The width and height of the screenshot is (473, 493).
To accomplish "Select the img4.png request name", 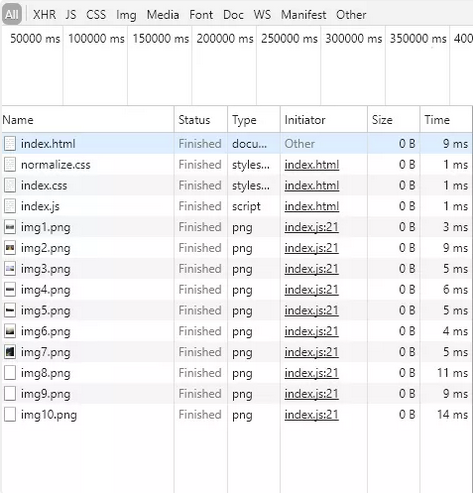I will (x=46, y=290).
